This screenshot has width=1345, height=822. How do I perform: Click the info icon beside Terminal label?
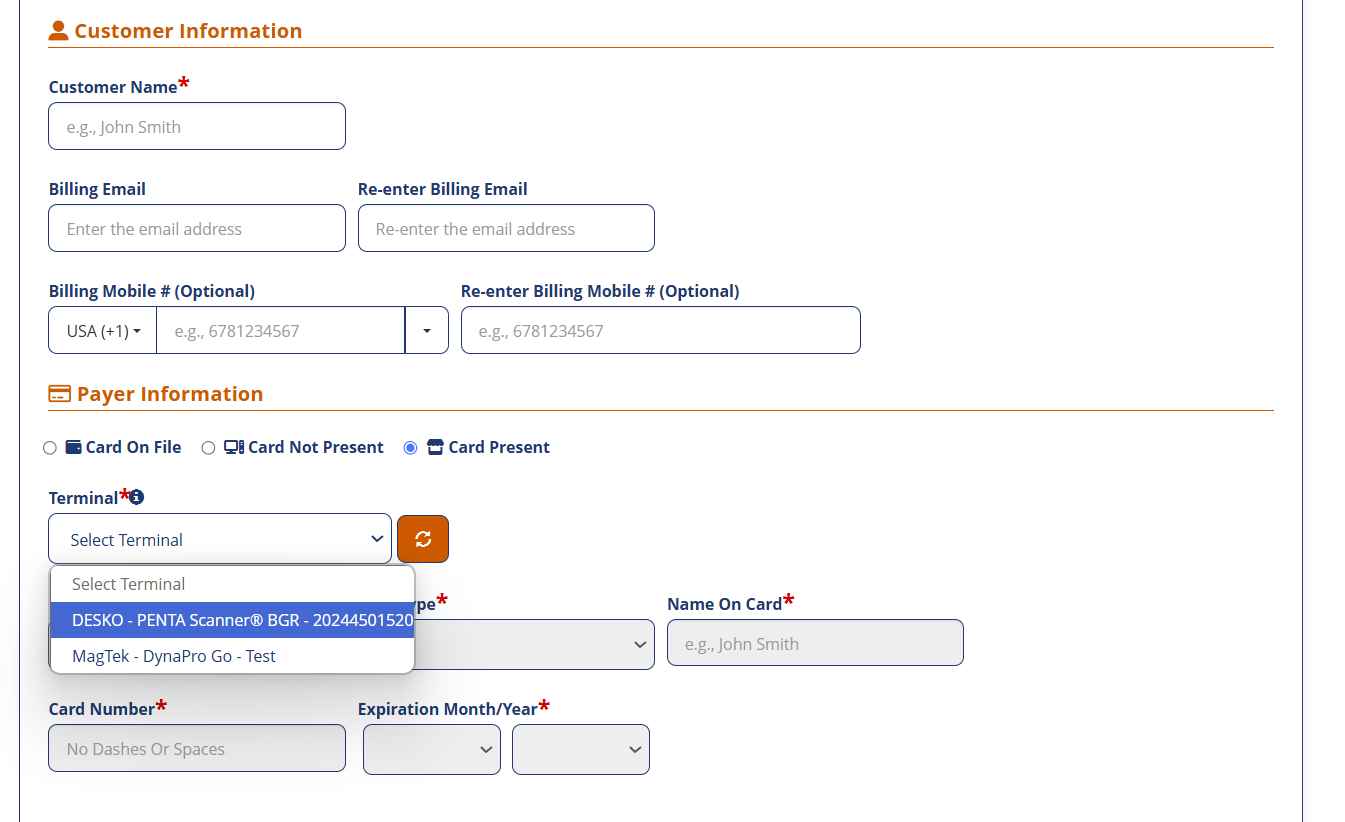click(137, 497)
